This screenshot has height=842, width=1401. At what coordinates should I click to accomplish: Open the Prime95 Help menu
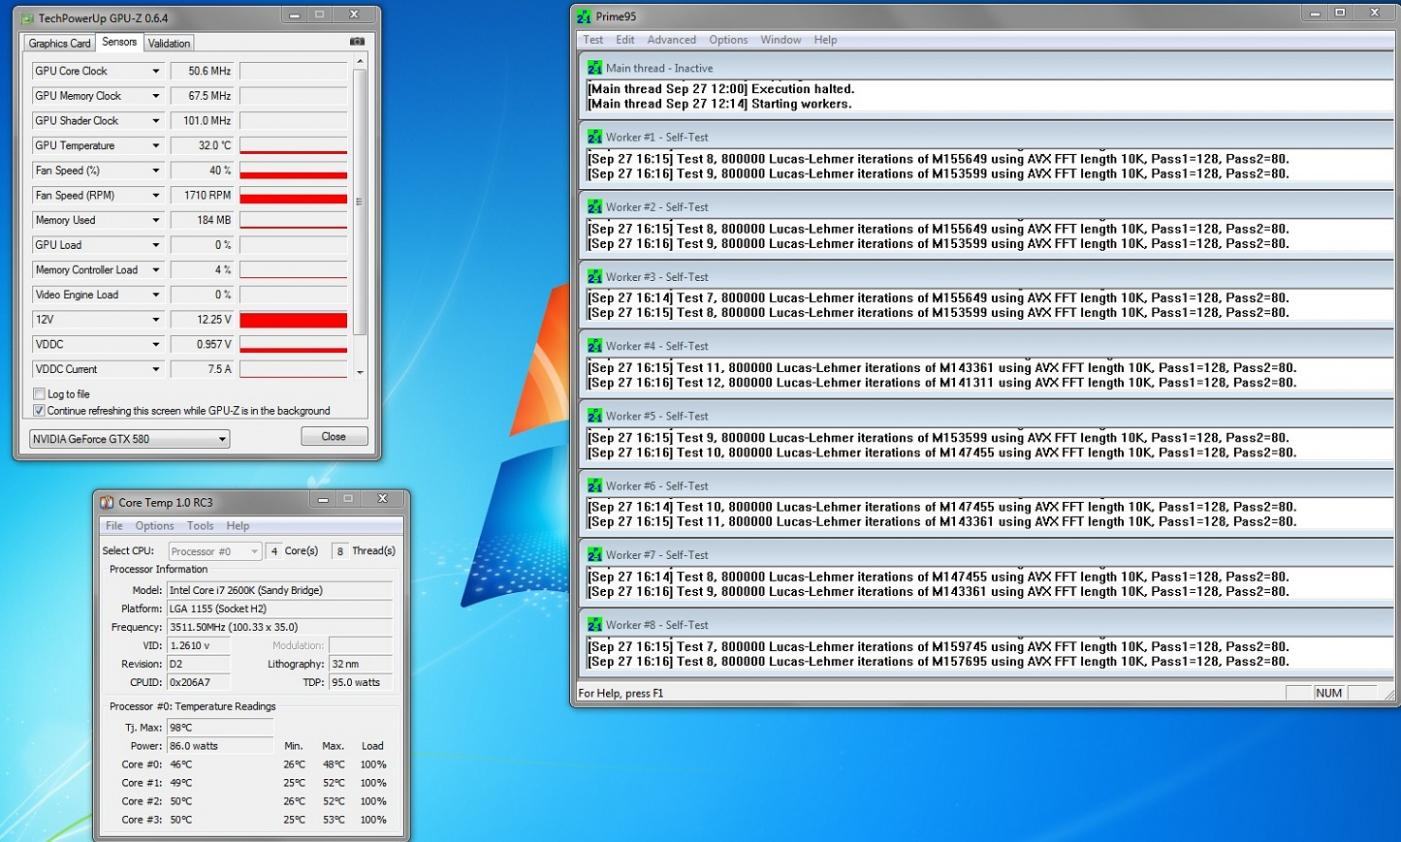tap(825, 40)
